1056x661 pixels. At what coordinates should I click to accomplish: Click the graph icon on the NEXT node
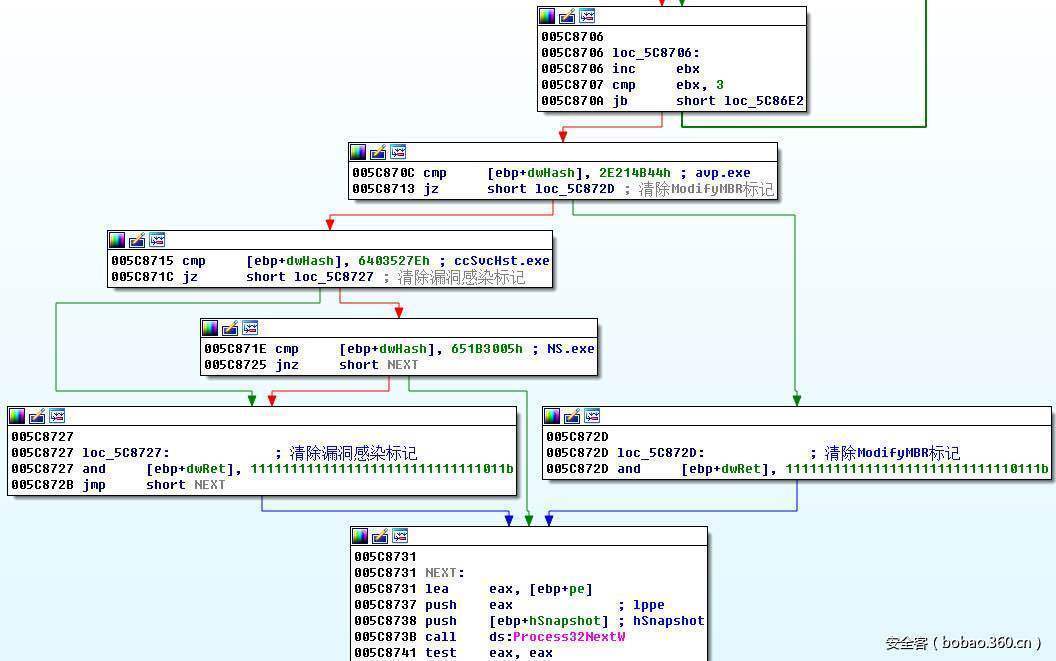(400, 536)
